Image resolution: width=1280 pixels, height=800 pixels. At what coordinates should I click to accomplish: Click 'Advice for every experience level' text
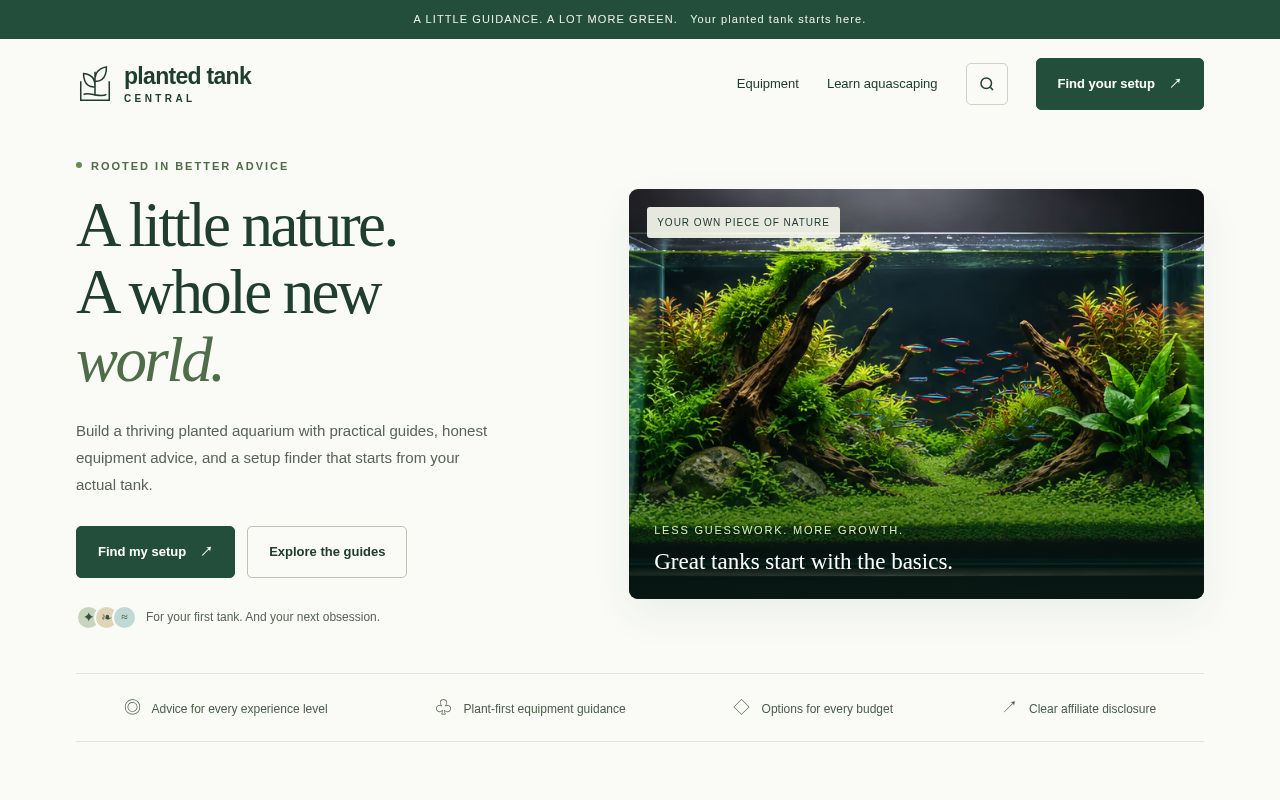pos(240,709)
